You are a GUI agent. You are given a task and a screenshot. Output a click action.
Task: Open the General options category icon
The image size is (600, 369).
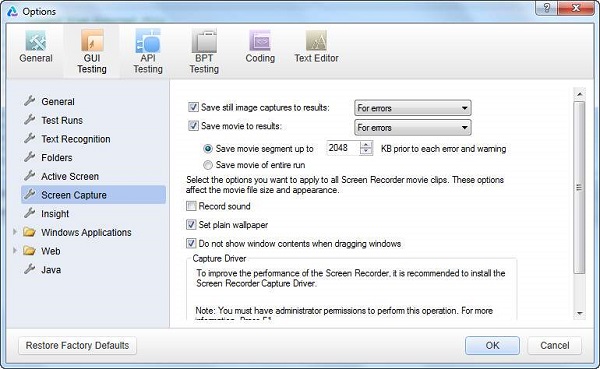pyautogui.click(x=36, y=41)
